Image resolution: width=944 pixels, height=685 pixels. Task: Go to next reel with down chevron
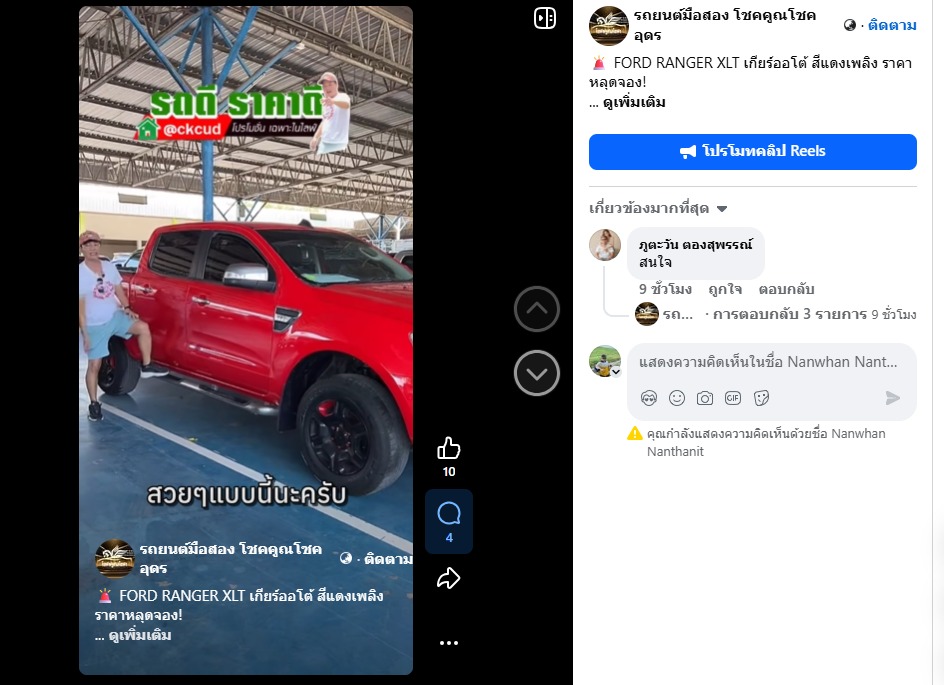[537, 373]
